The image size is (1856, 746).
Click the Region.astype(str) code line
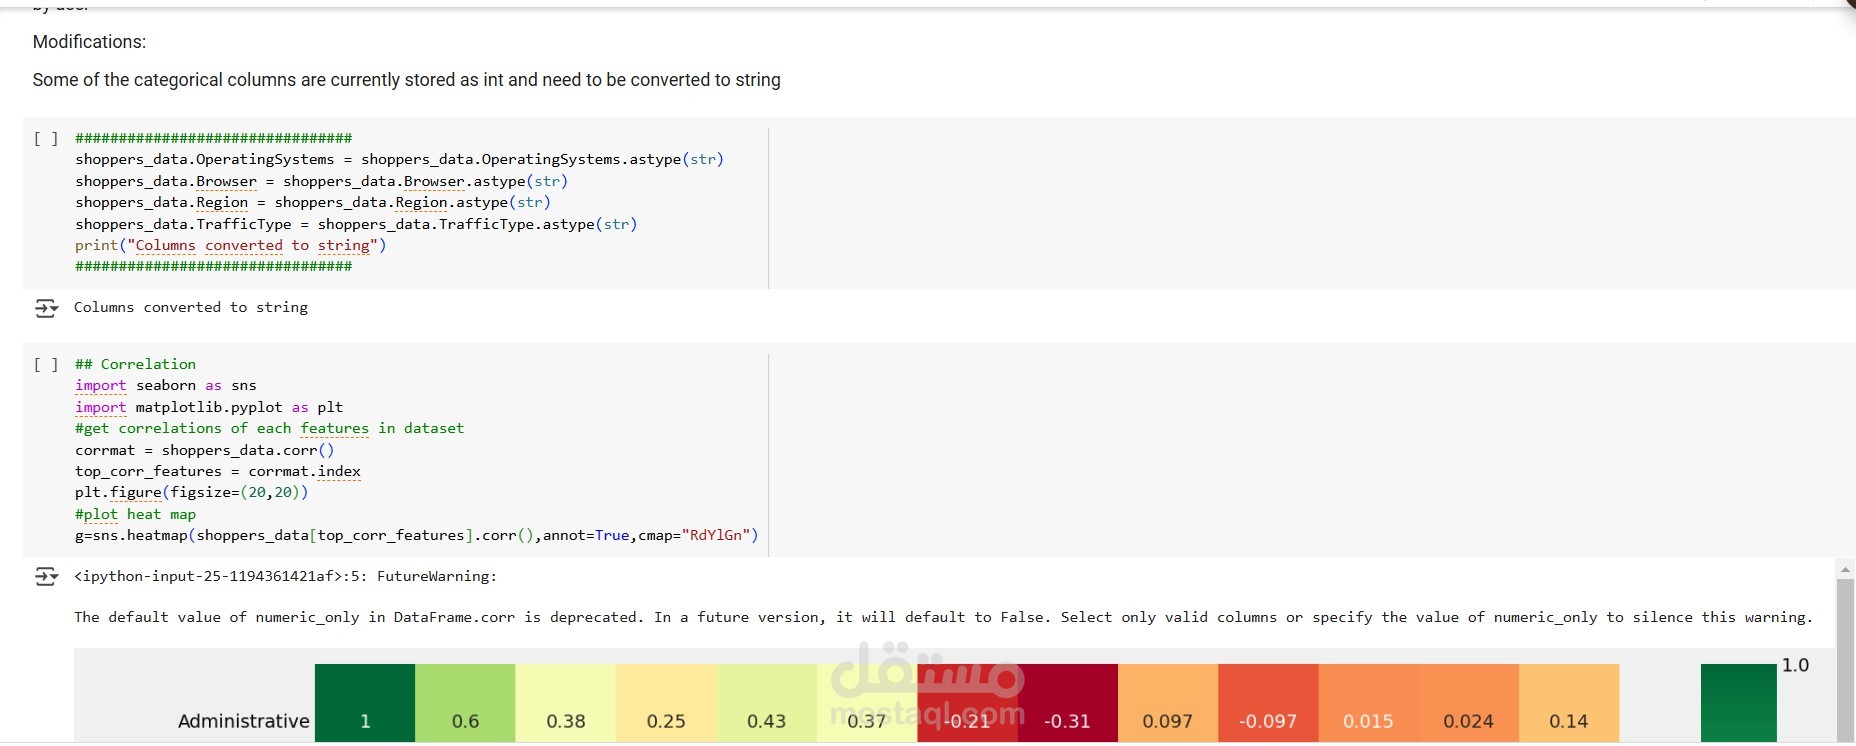click(x=312, y=203)
